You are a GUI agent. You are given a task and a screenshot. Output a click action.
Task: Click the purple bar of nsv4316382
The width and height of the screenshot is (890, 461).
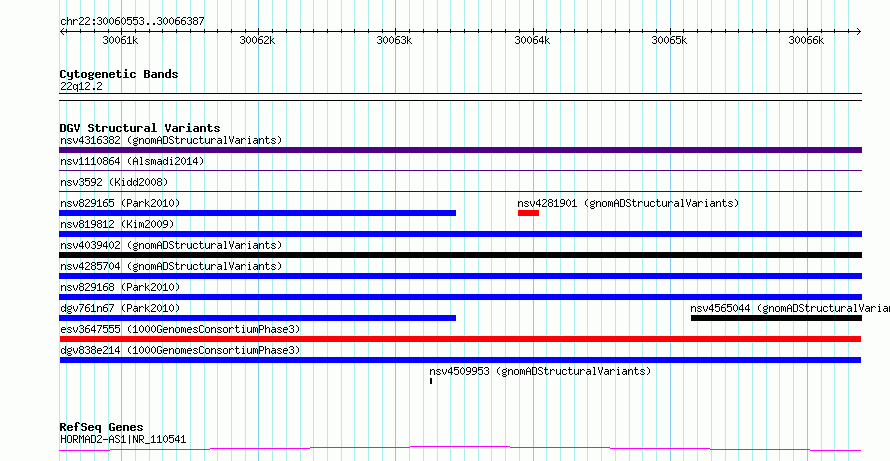point(460,150)
